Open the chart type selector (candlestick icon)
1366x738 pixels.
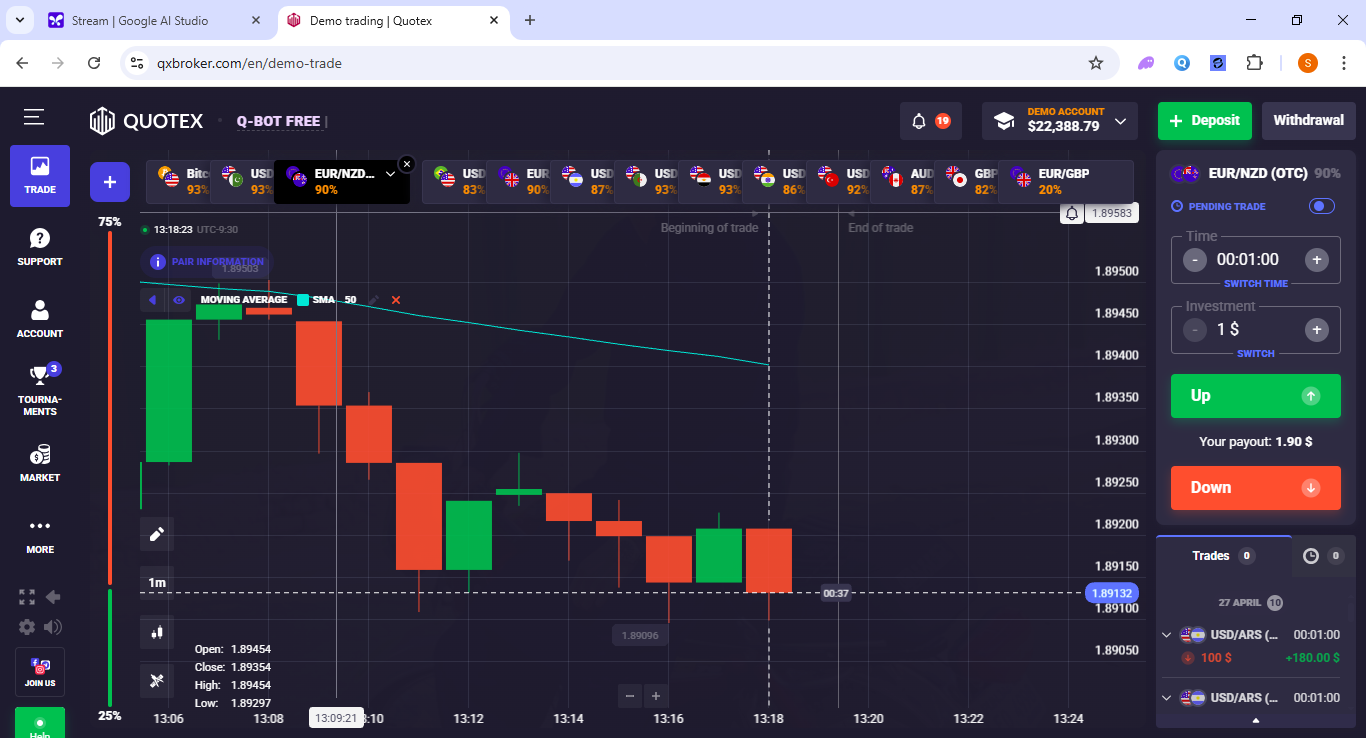coord(156,632)
